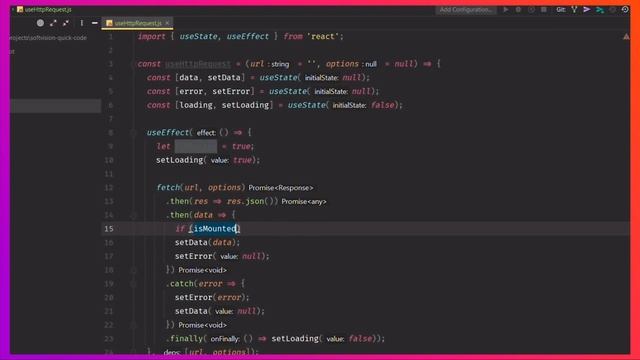Click the green Git arrows icon
640x360 pixels.
point(600,9)
